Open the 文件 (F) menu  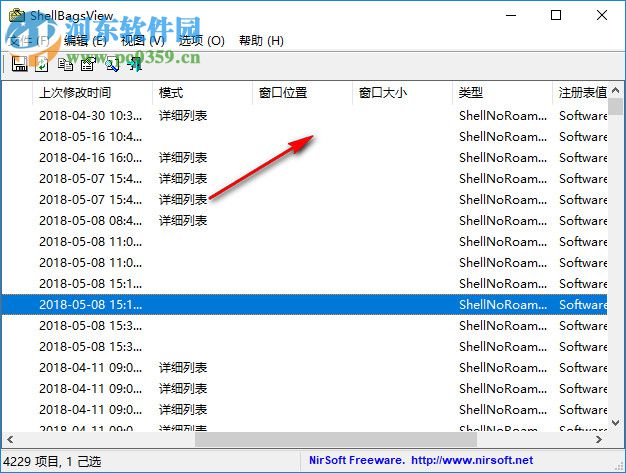[x=29, y=40]
